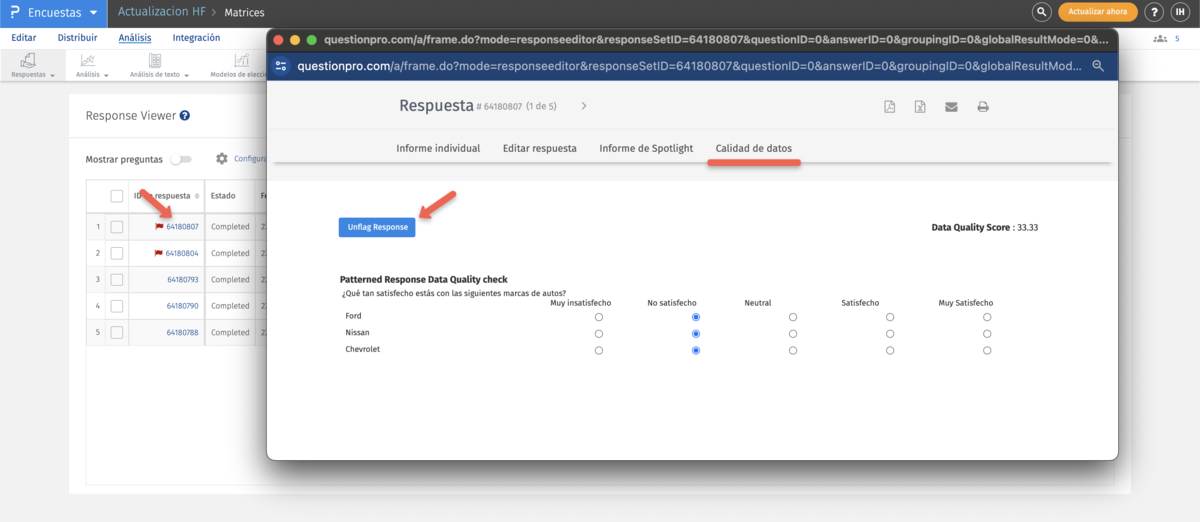
Task: Click the team members icon
Action: (1160, 38)
